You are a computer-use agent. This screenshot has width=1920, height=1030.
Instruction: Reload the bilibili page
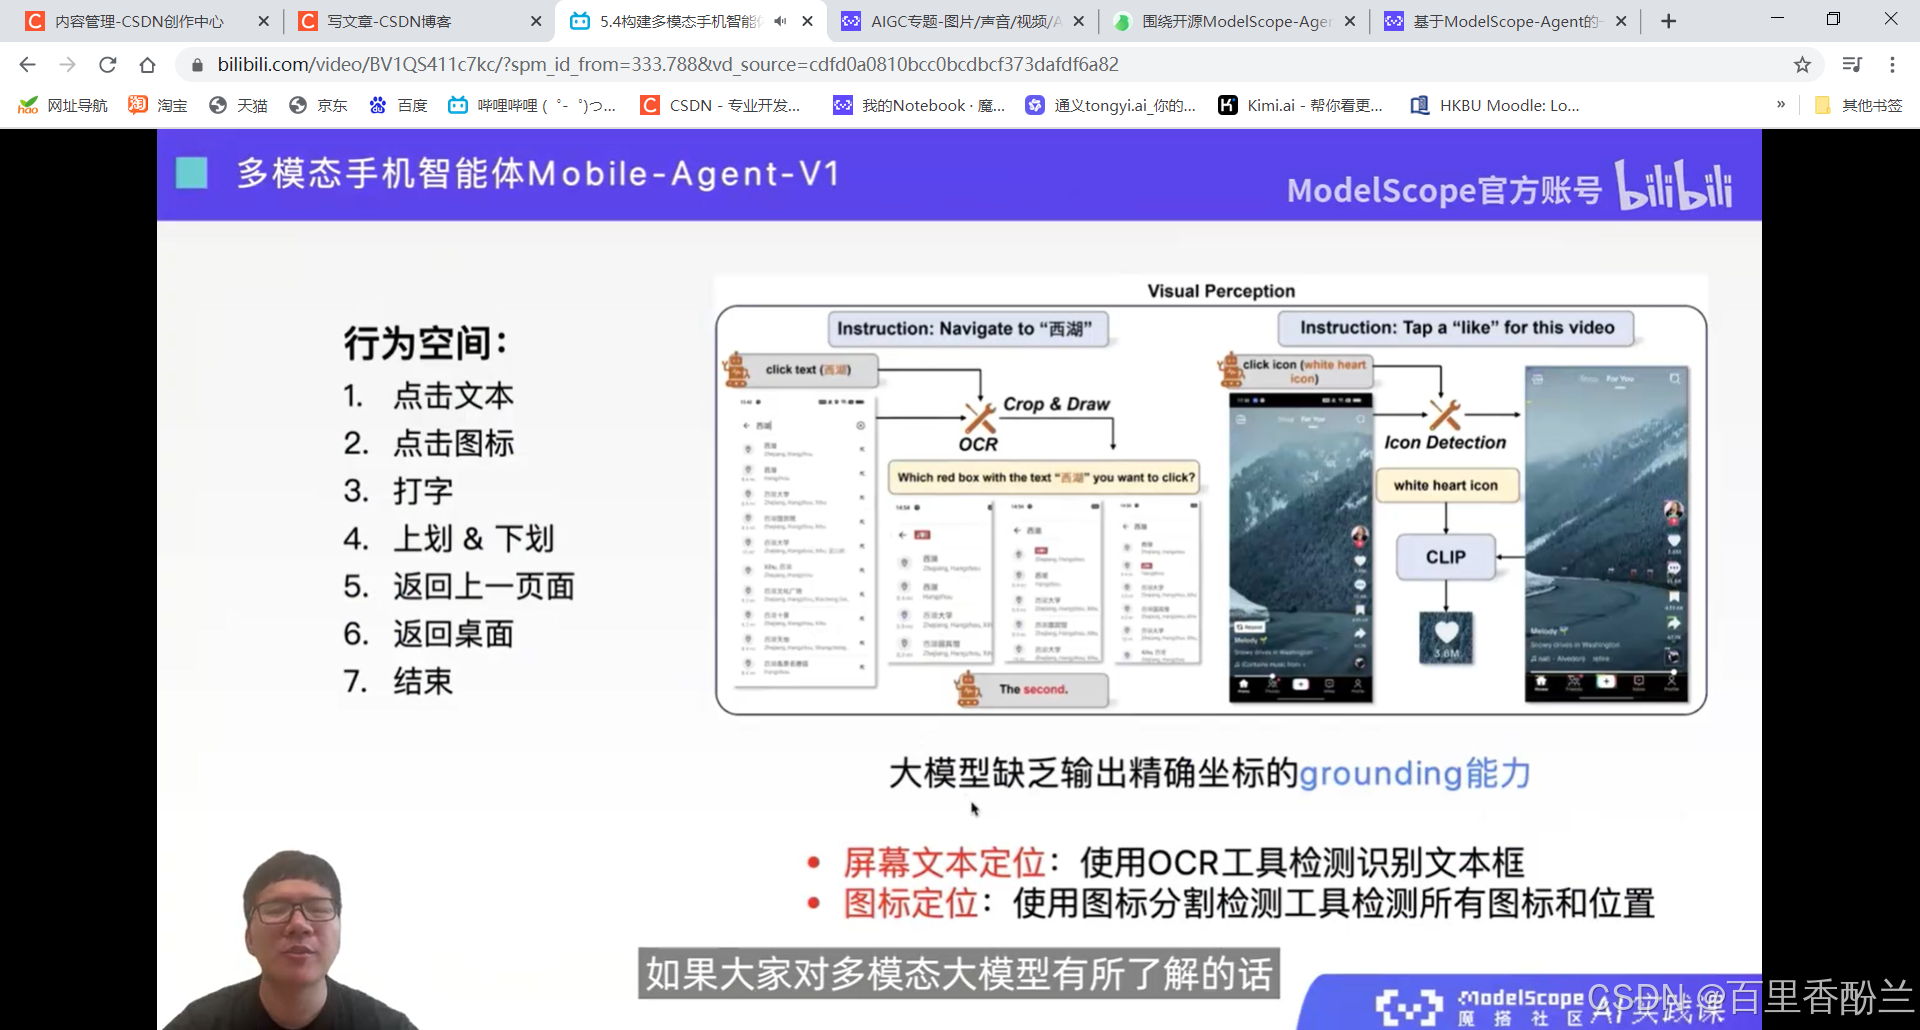(107, 65)
